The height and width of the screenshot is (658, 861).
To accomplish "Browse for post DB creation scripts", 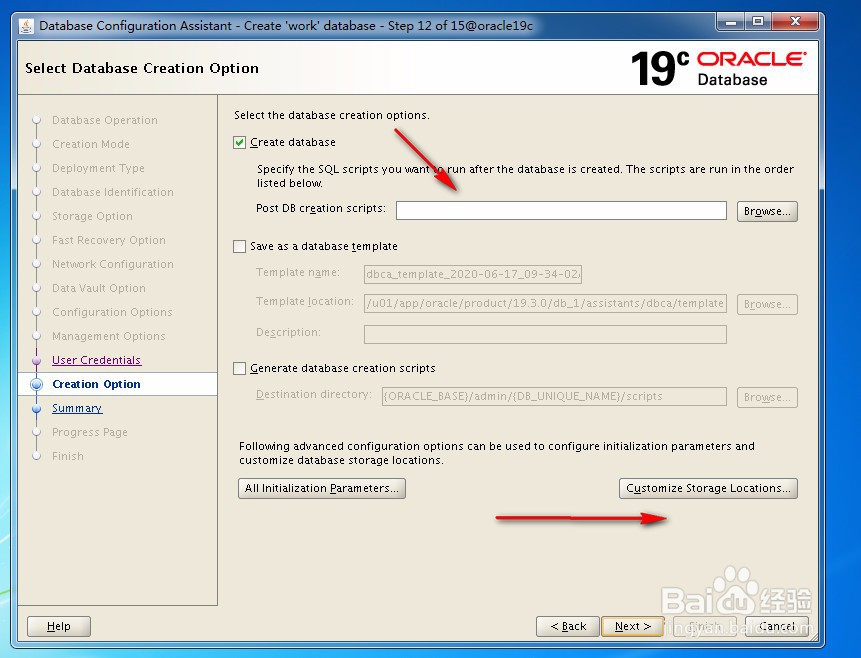I will click(767, 211).
